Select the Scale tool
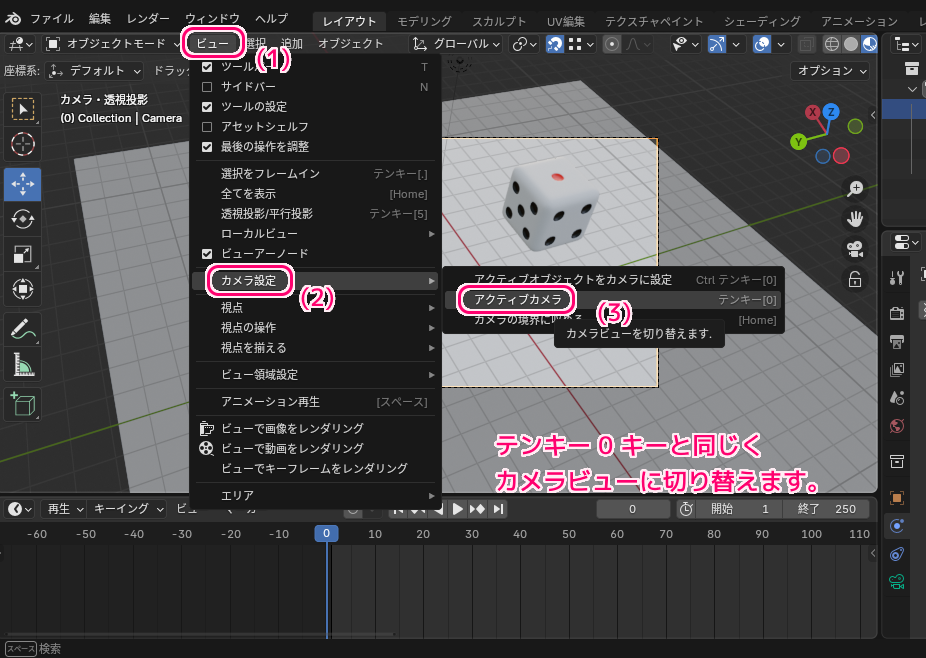Screen dimensions: 926x658 pyautogui.click(x=24, y=254)
